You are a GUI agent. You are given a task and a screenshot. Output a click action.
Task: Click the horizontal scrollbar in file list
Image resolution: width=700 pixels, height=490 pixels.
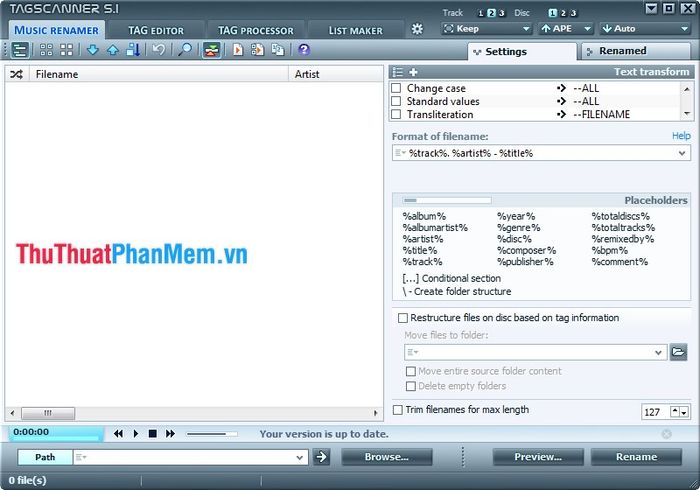coord(194,413)
